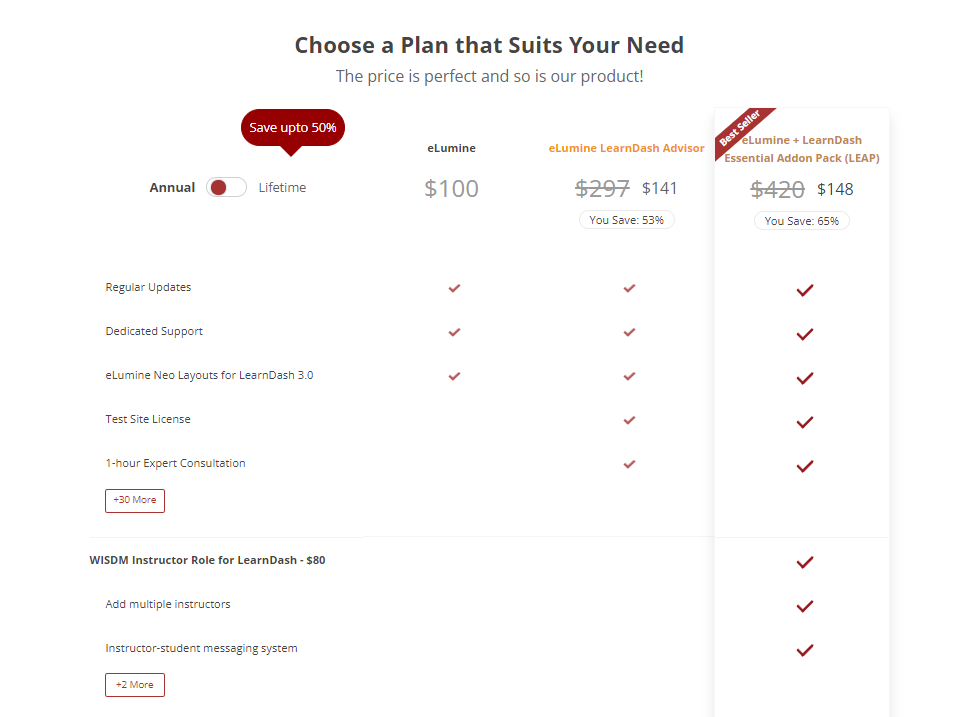Screen dimensions: 970x717
Task: Click the LEAP checkmark for WISDM Instructor Role
Action: (804, 562)
